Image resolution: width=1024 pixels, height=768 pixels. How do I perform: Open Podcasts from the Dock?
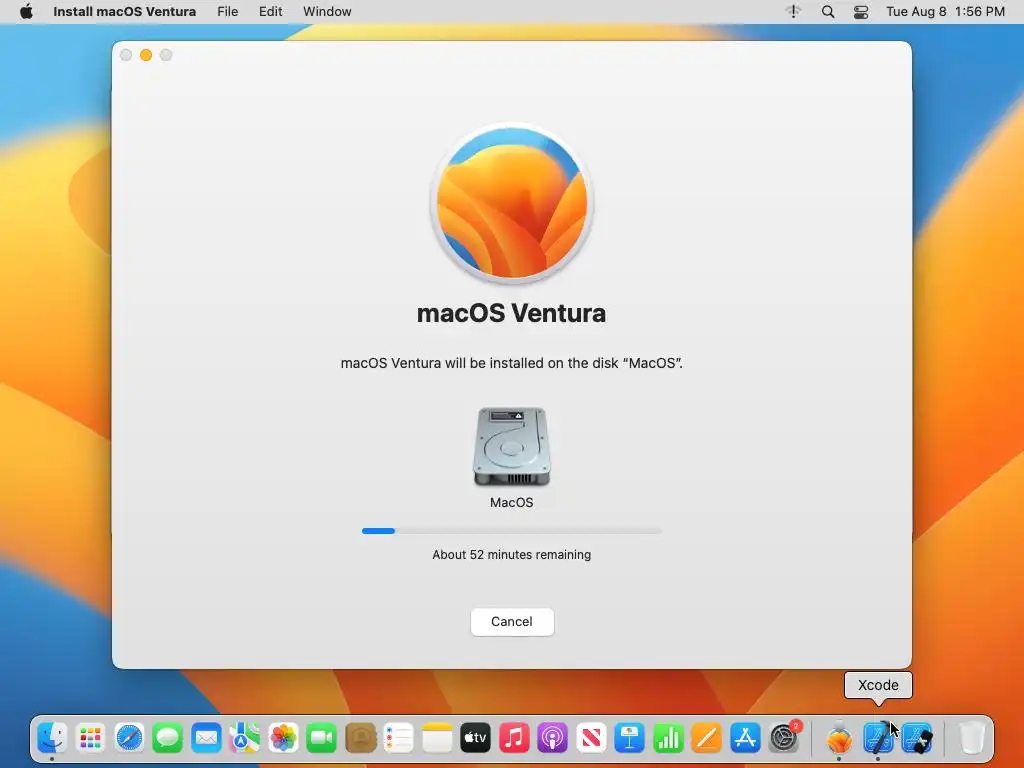click(552, 738)
